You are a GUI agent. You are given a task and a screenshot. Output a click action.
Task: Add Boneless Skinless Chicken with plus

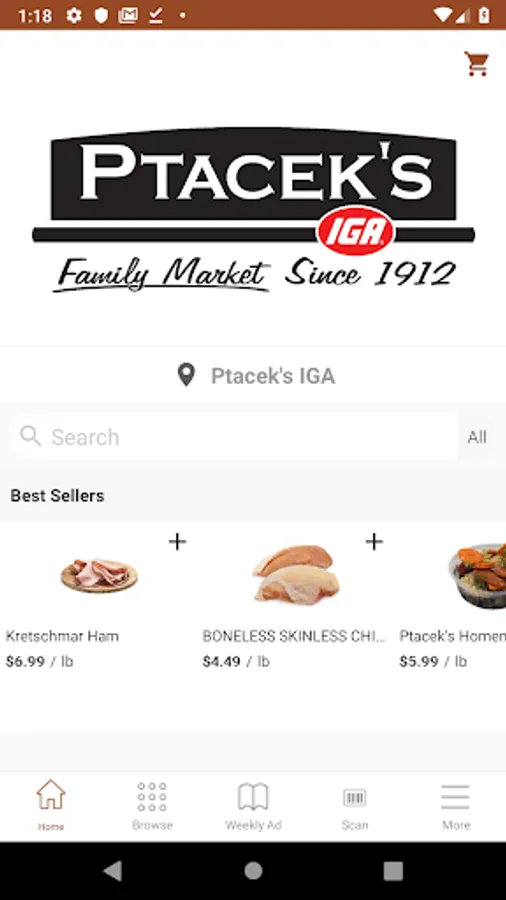[374, 542]
